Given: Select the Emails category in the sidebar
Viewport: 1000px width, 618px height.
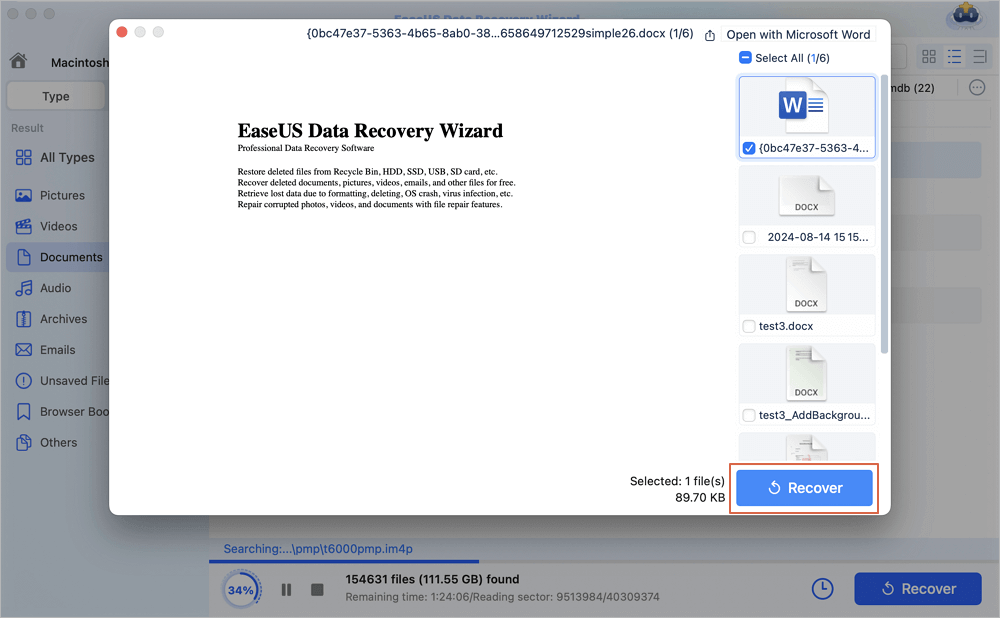Looking at the screenshot, I should 55,350.
